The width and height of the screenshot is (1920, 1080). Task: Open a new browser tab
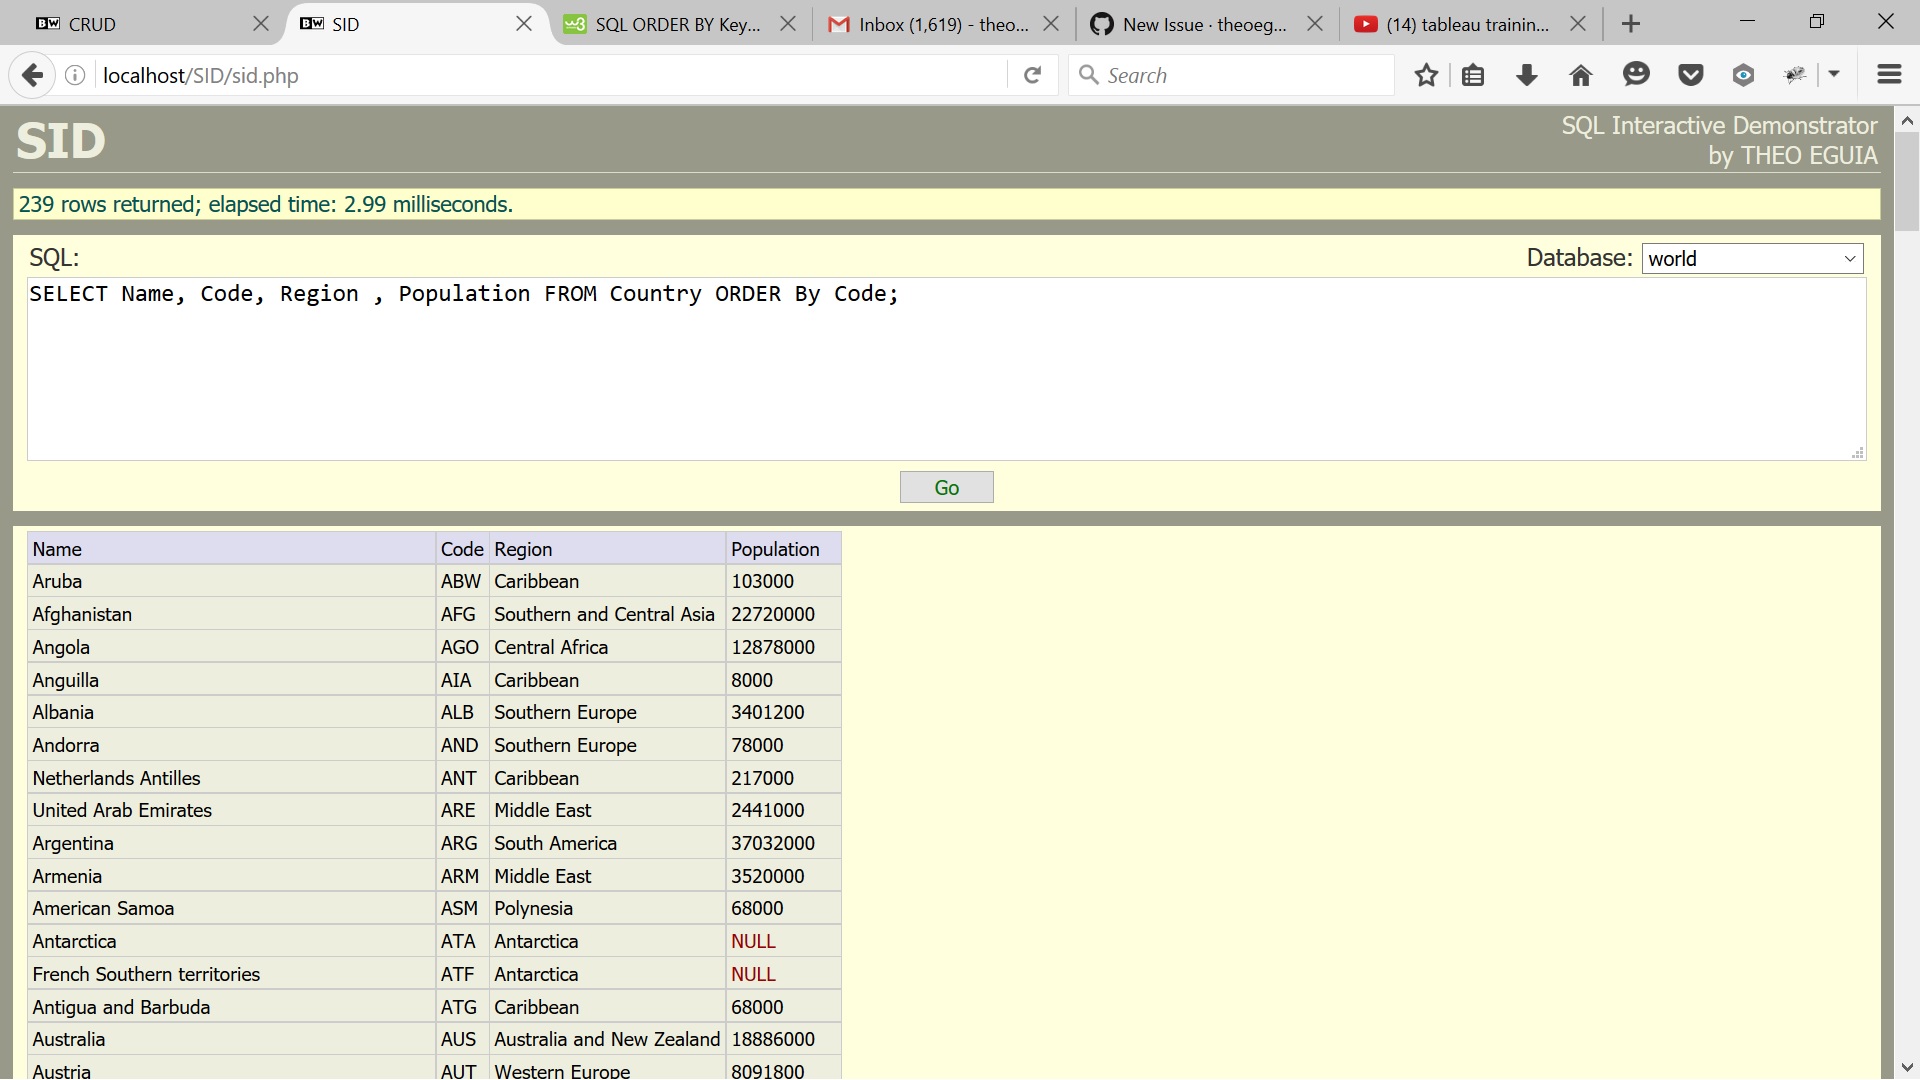point(1630,23)
